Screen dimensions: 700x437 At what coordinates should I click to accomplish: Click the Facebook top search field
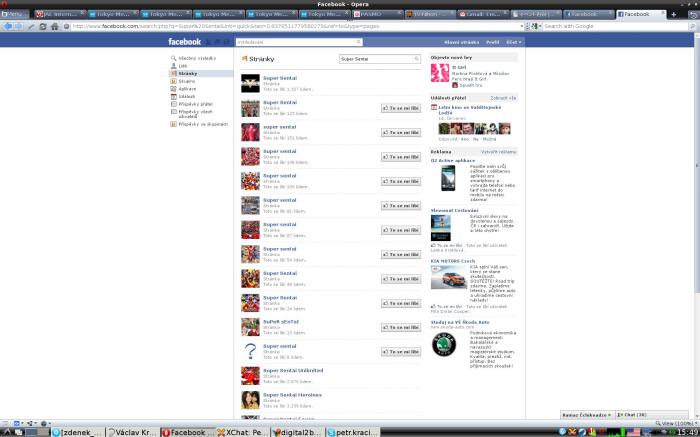[299, 42]
